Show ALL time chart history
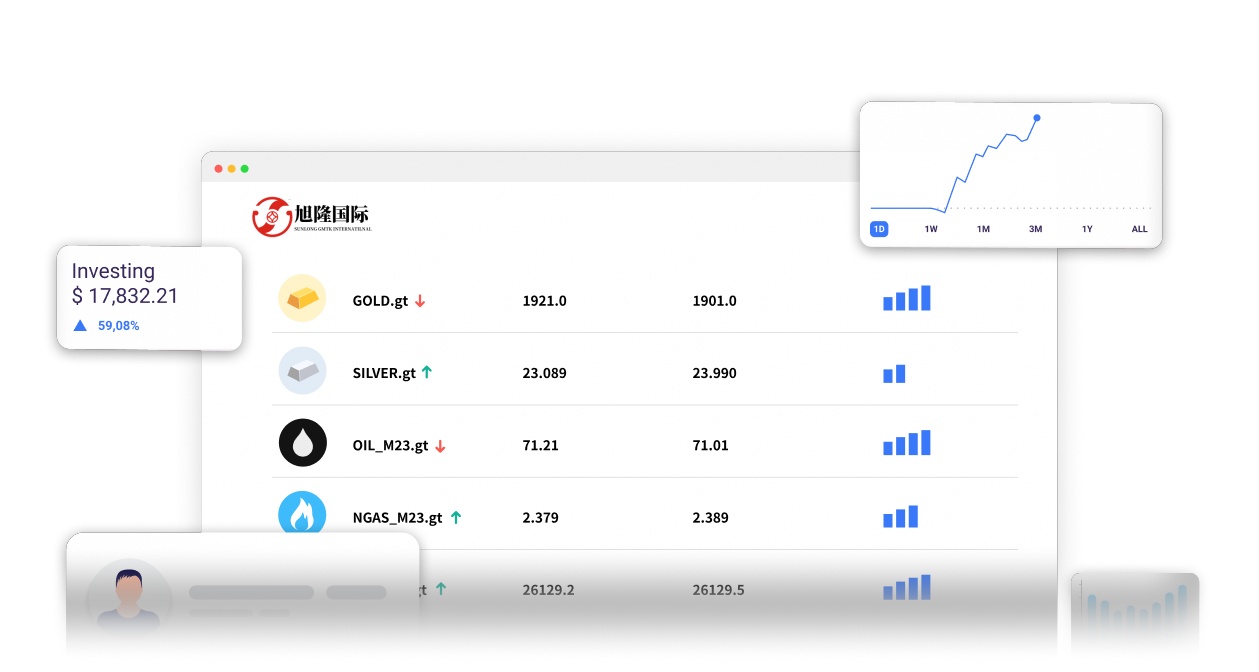This screenshot has height=672, width=1259. tap(1139, 229)
